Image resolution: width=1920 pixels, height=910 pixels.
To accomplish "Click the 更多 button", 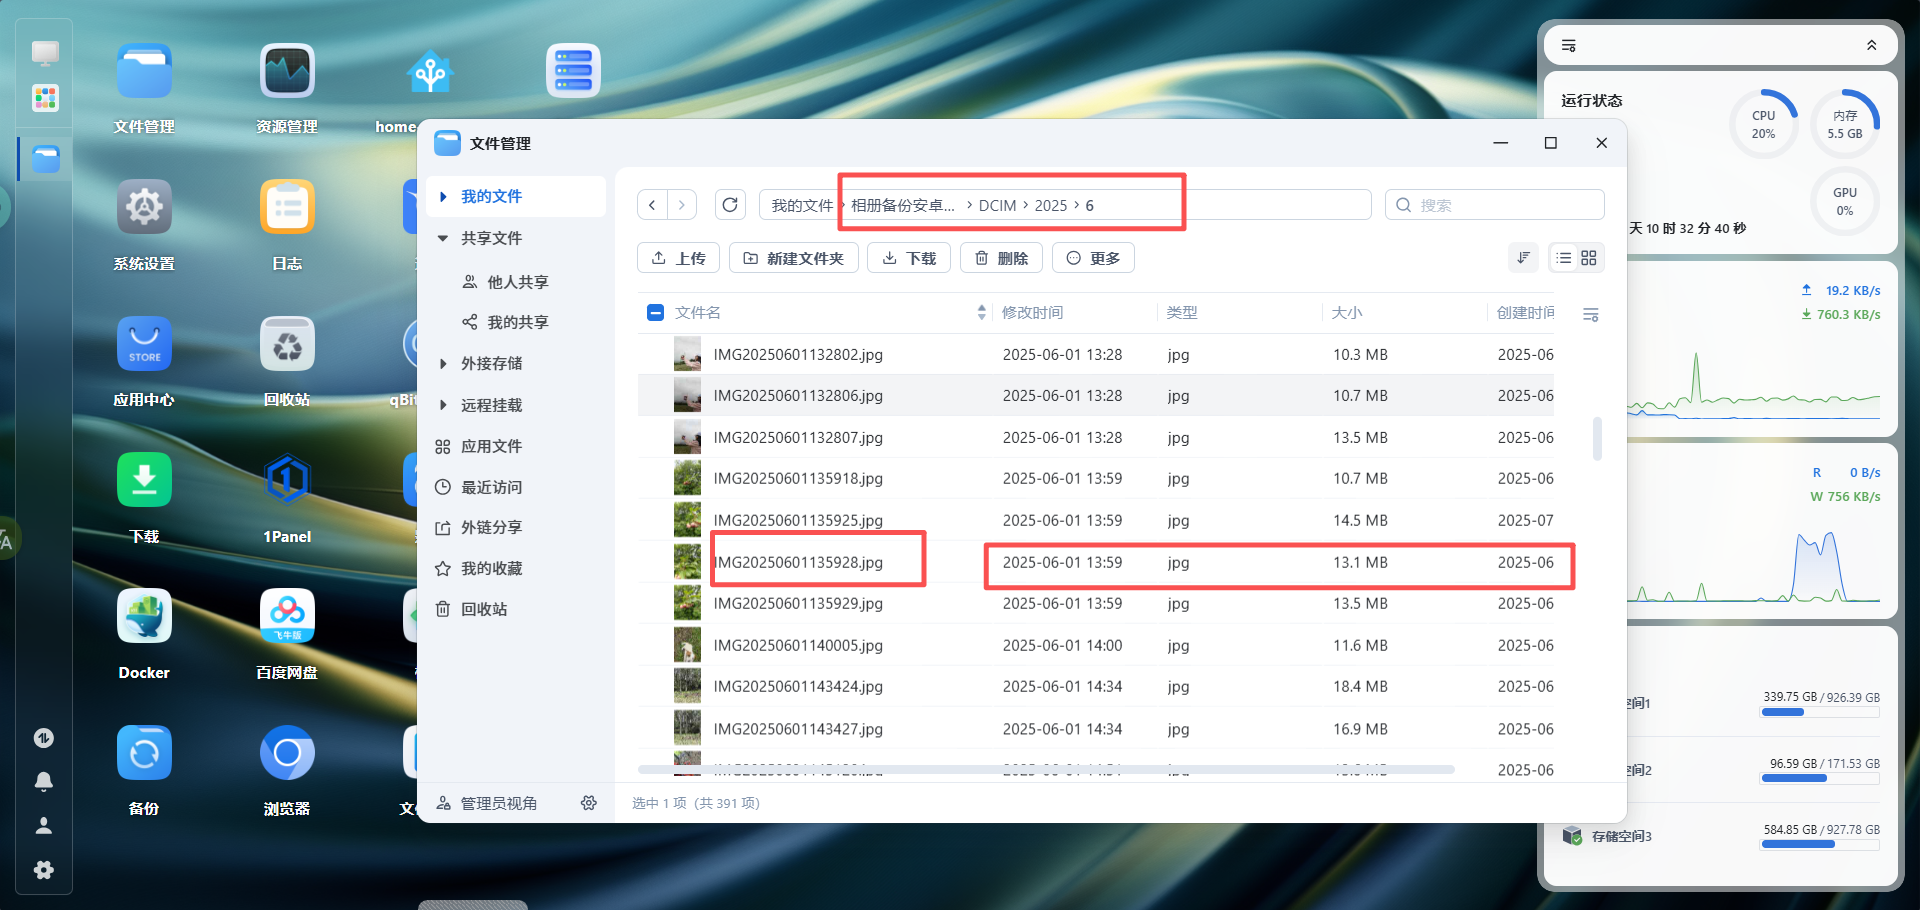I will tap(1093, 258).
